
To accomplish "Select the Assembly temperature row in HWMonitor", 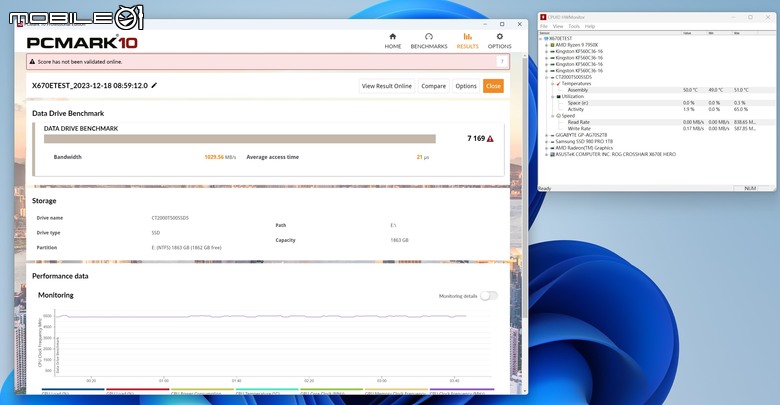I will [657, 90].
